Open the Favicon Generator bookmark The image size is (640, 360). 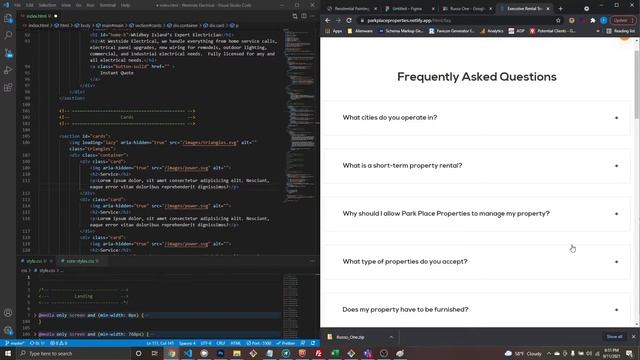(x=452, y=31)
